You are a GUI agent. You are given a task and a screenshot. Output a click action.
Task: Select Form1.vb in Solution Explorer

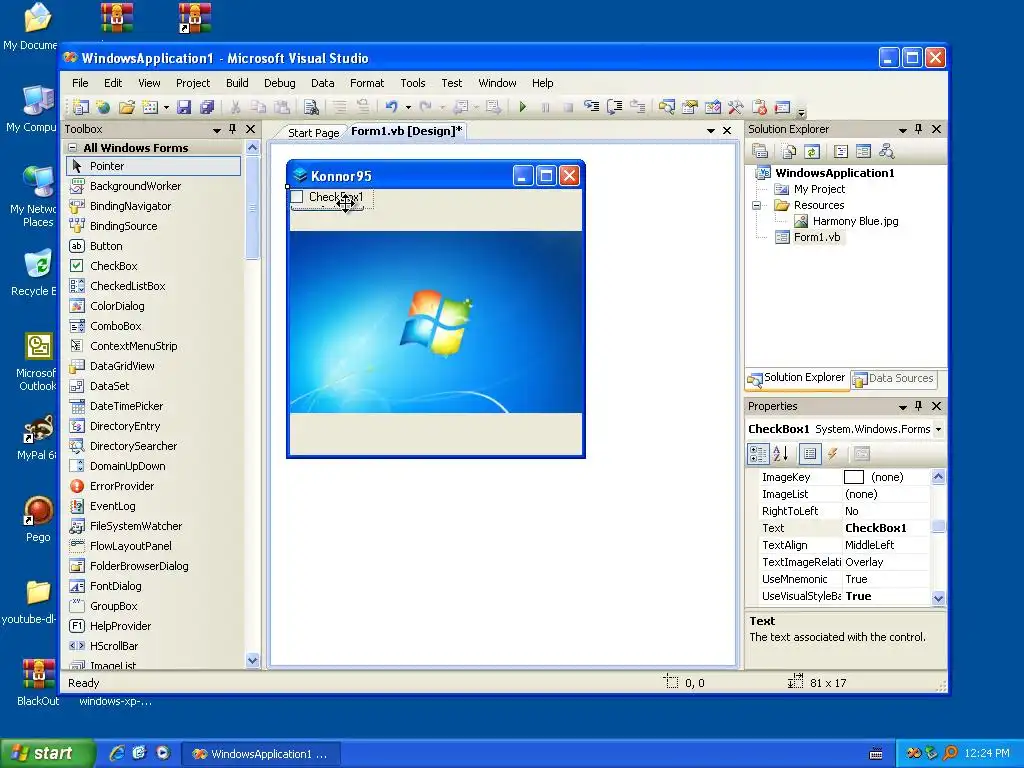(x=816, y=237)
